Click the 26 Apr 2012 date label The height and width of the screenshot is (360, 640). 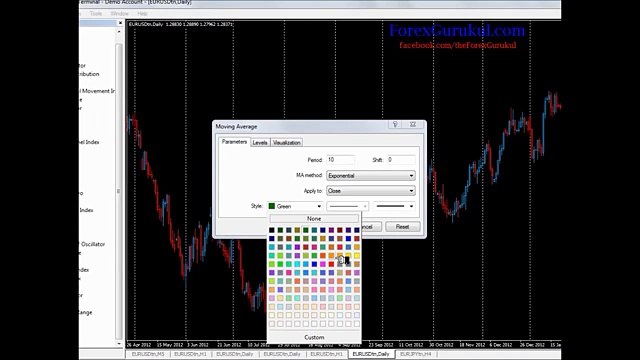(139, 345)
